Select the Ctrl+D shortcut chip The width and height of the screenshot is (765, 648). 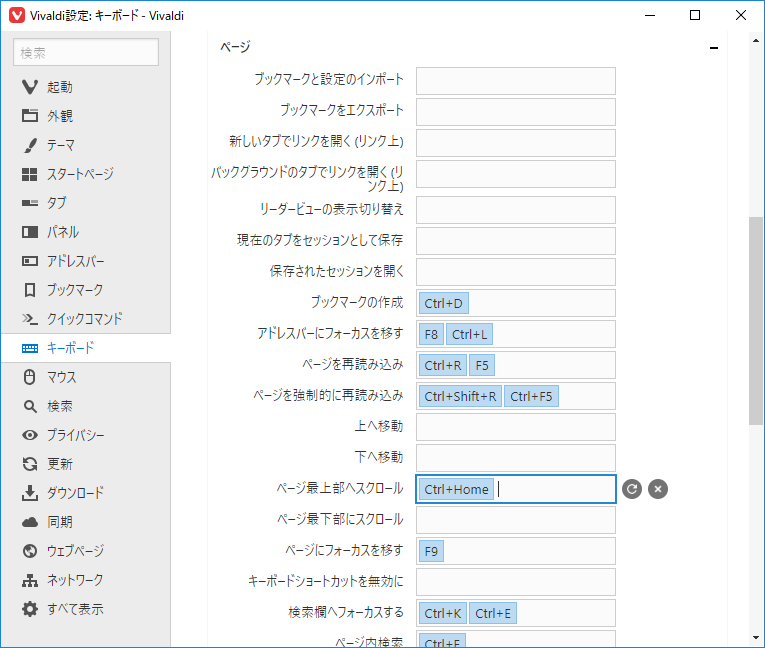point(443,304)
